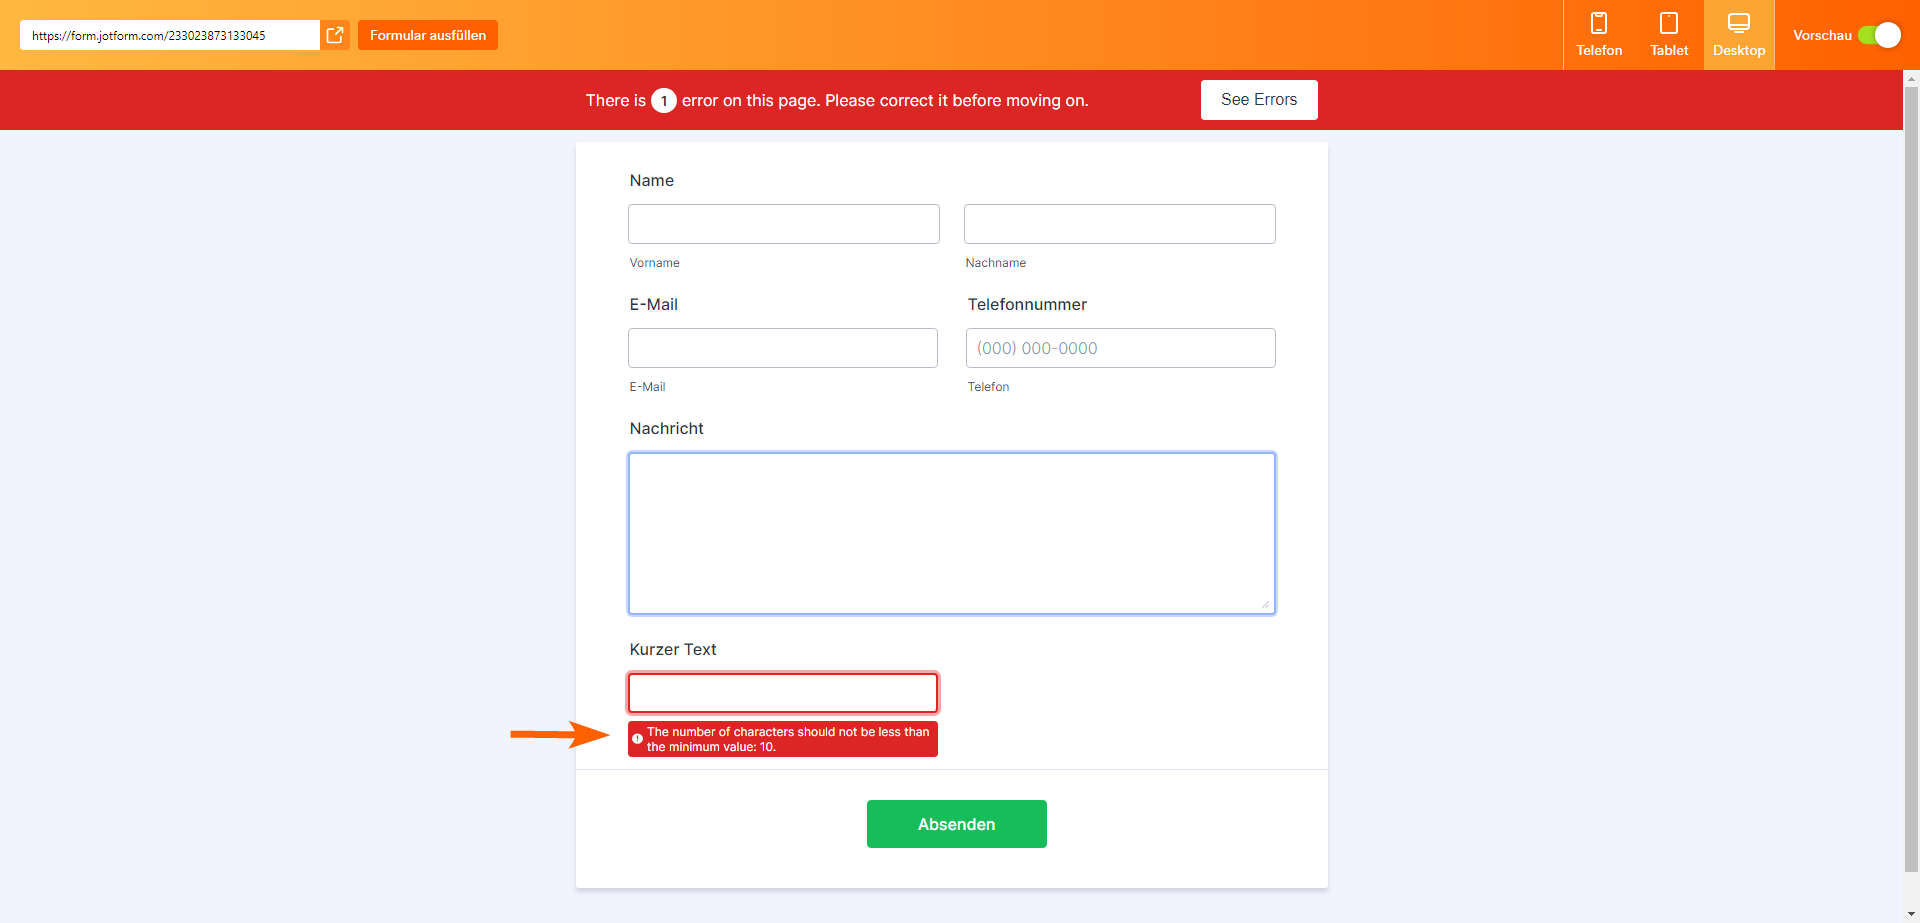Click the error count badge in red banner
This screenshot has width=1920, height=923.
click(x=664, y=101)
